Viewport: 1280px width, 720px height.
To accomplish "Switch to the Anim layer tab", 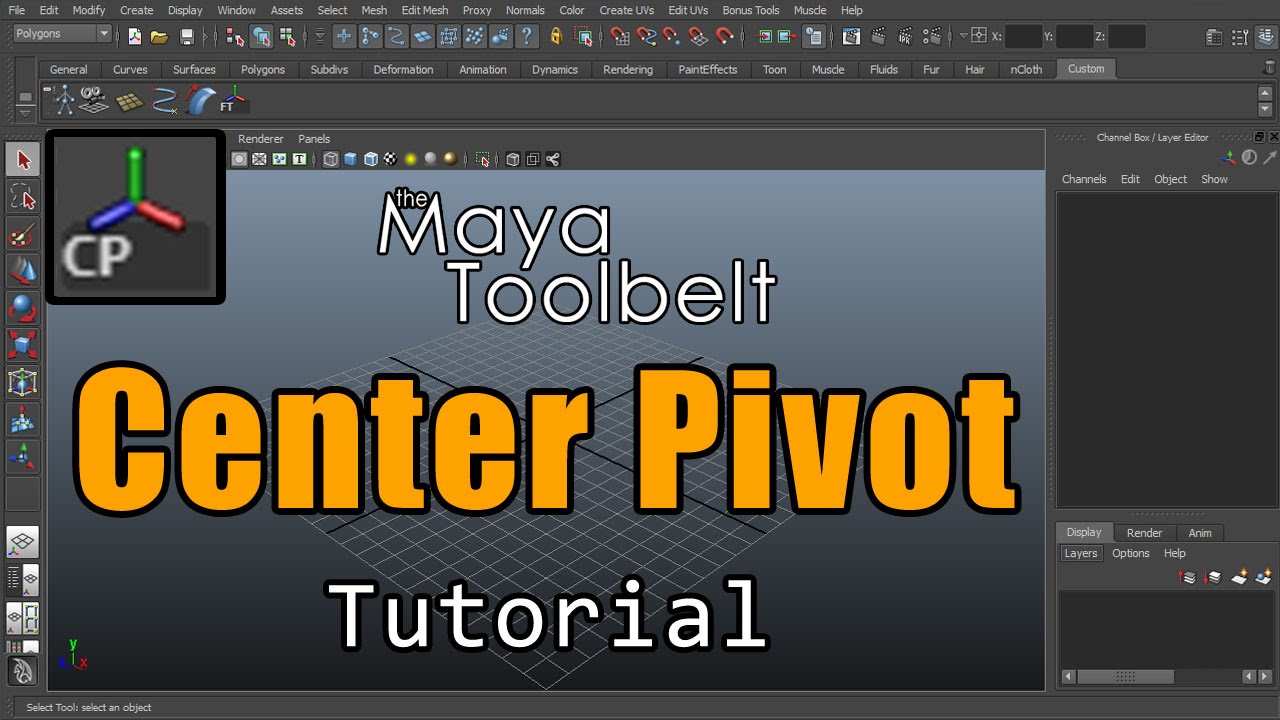I will (1200, 533).
